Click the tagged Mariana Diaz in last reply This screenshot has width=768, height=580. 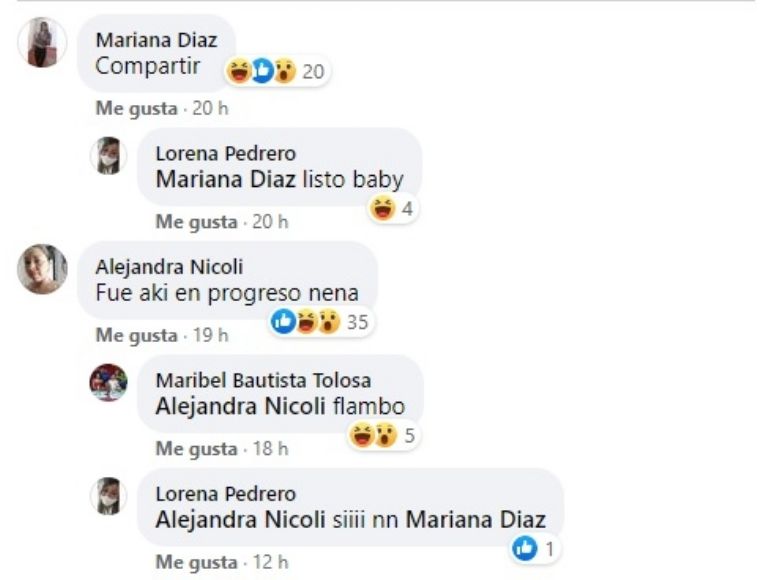coord(476,520)
